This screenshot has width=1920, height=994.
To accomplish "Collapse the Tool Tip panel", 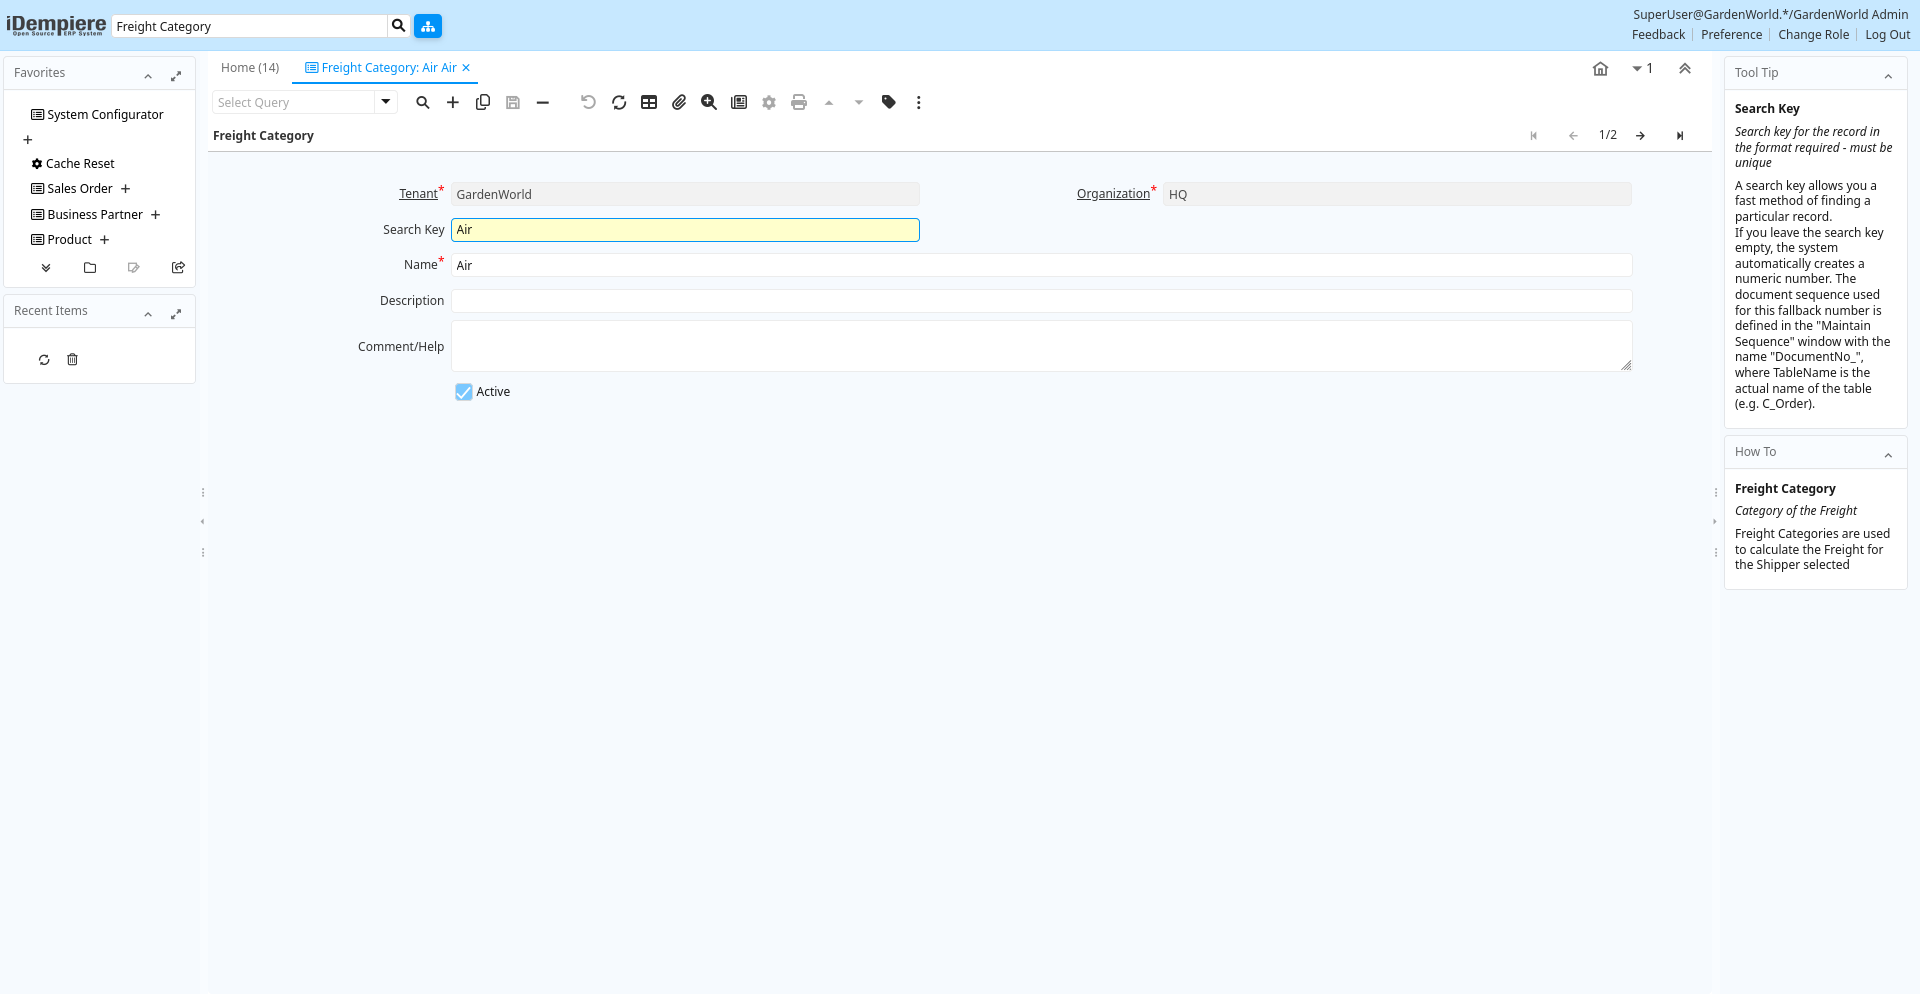I will coord(1888,76).
